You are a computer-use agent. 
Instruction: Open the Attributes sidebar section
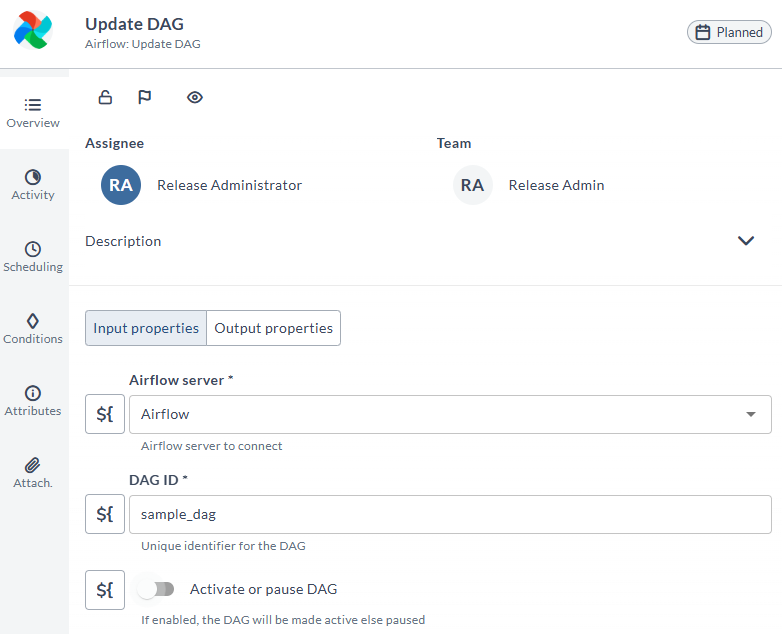(x=33, y=401)
